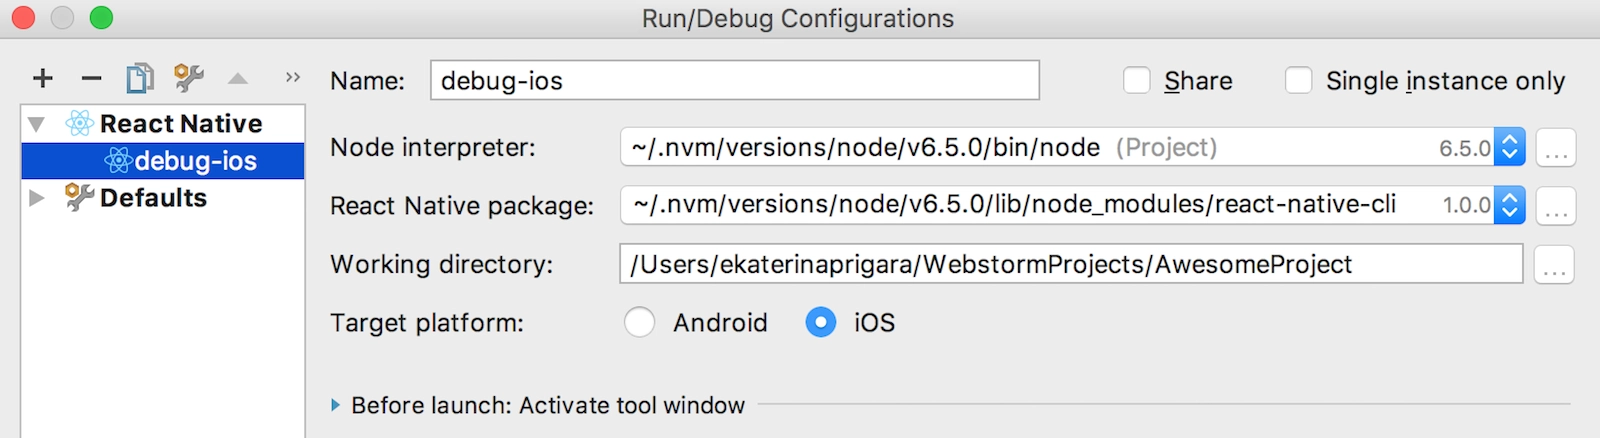The image size is (1600, 438).
Task: Remove configuration with minus icon
Action: pyautogui.click(x=91, y=78)
